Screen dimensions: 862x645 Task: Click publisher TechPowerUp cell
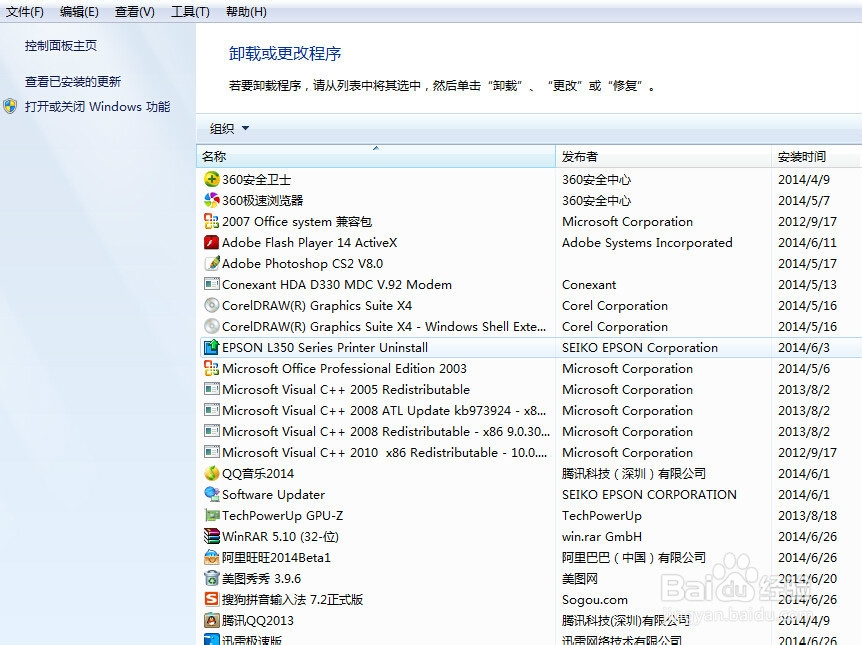coord(602,516)
